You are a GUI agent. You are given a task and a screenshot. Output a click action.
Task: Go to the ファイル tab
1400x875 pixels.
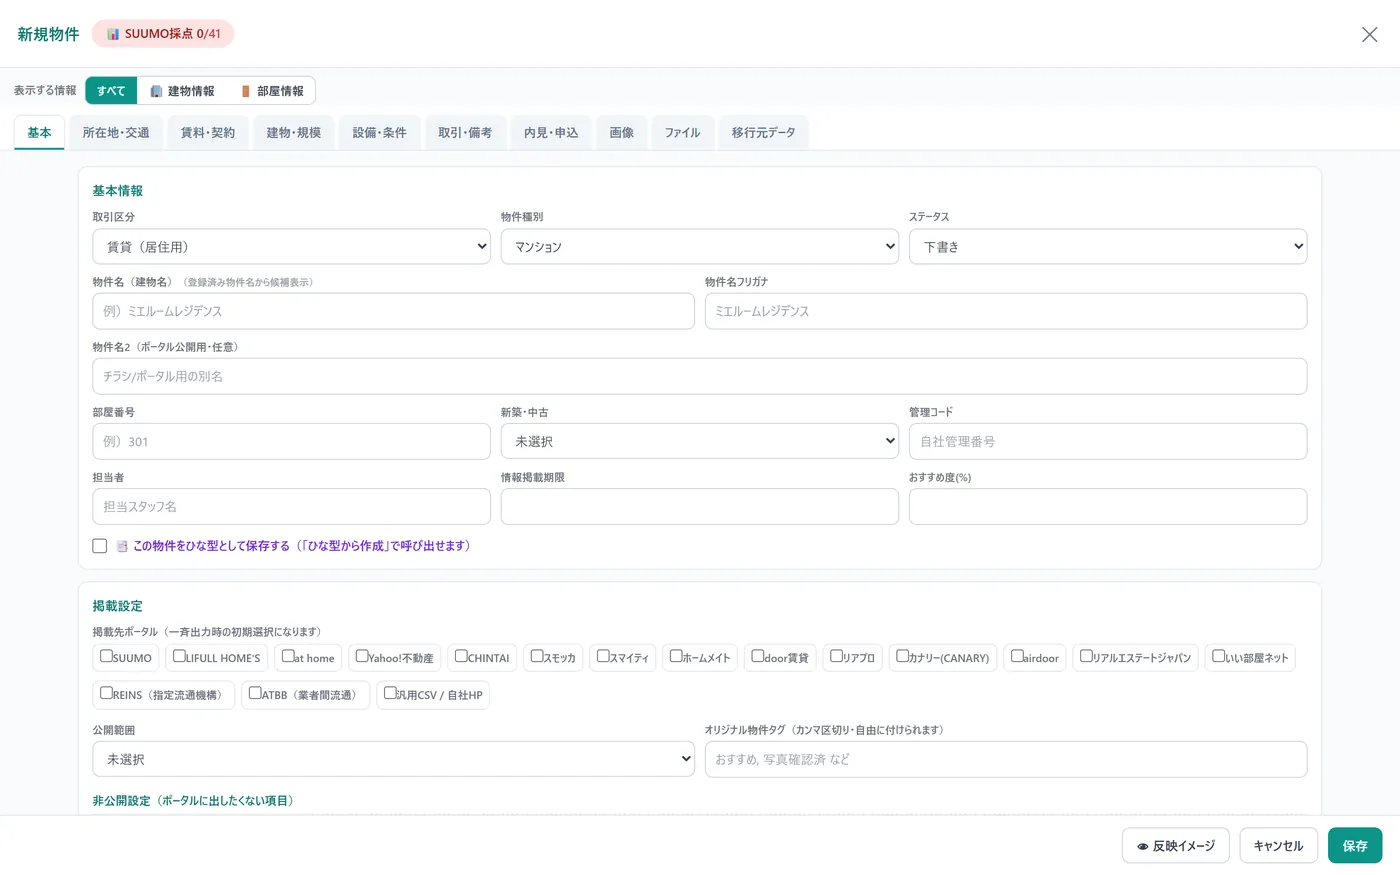coord(683,133)
